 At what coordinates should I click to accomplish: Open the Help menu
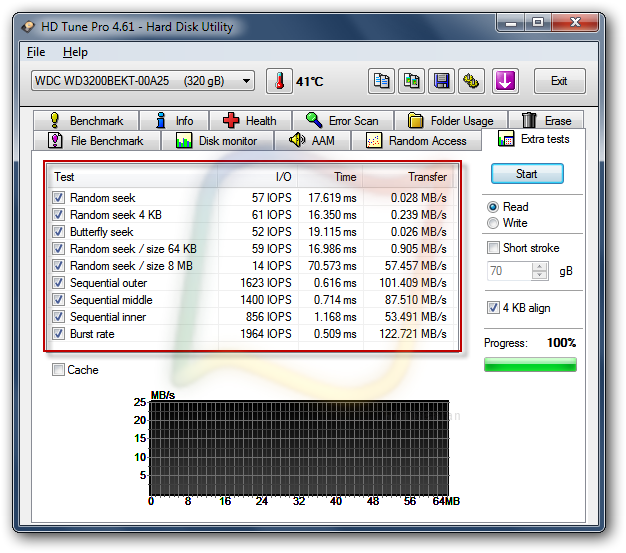pyautogui.click(x=75, y=52)
